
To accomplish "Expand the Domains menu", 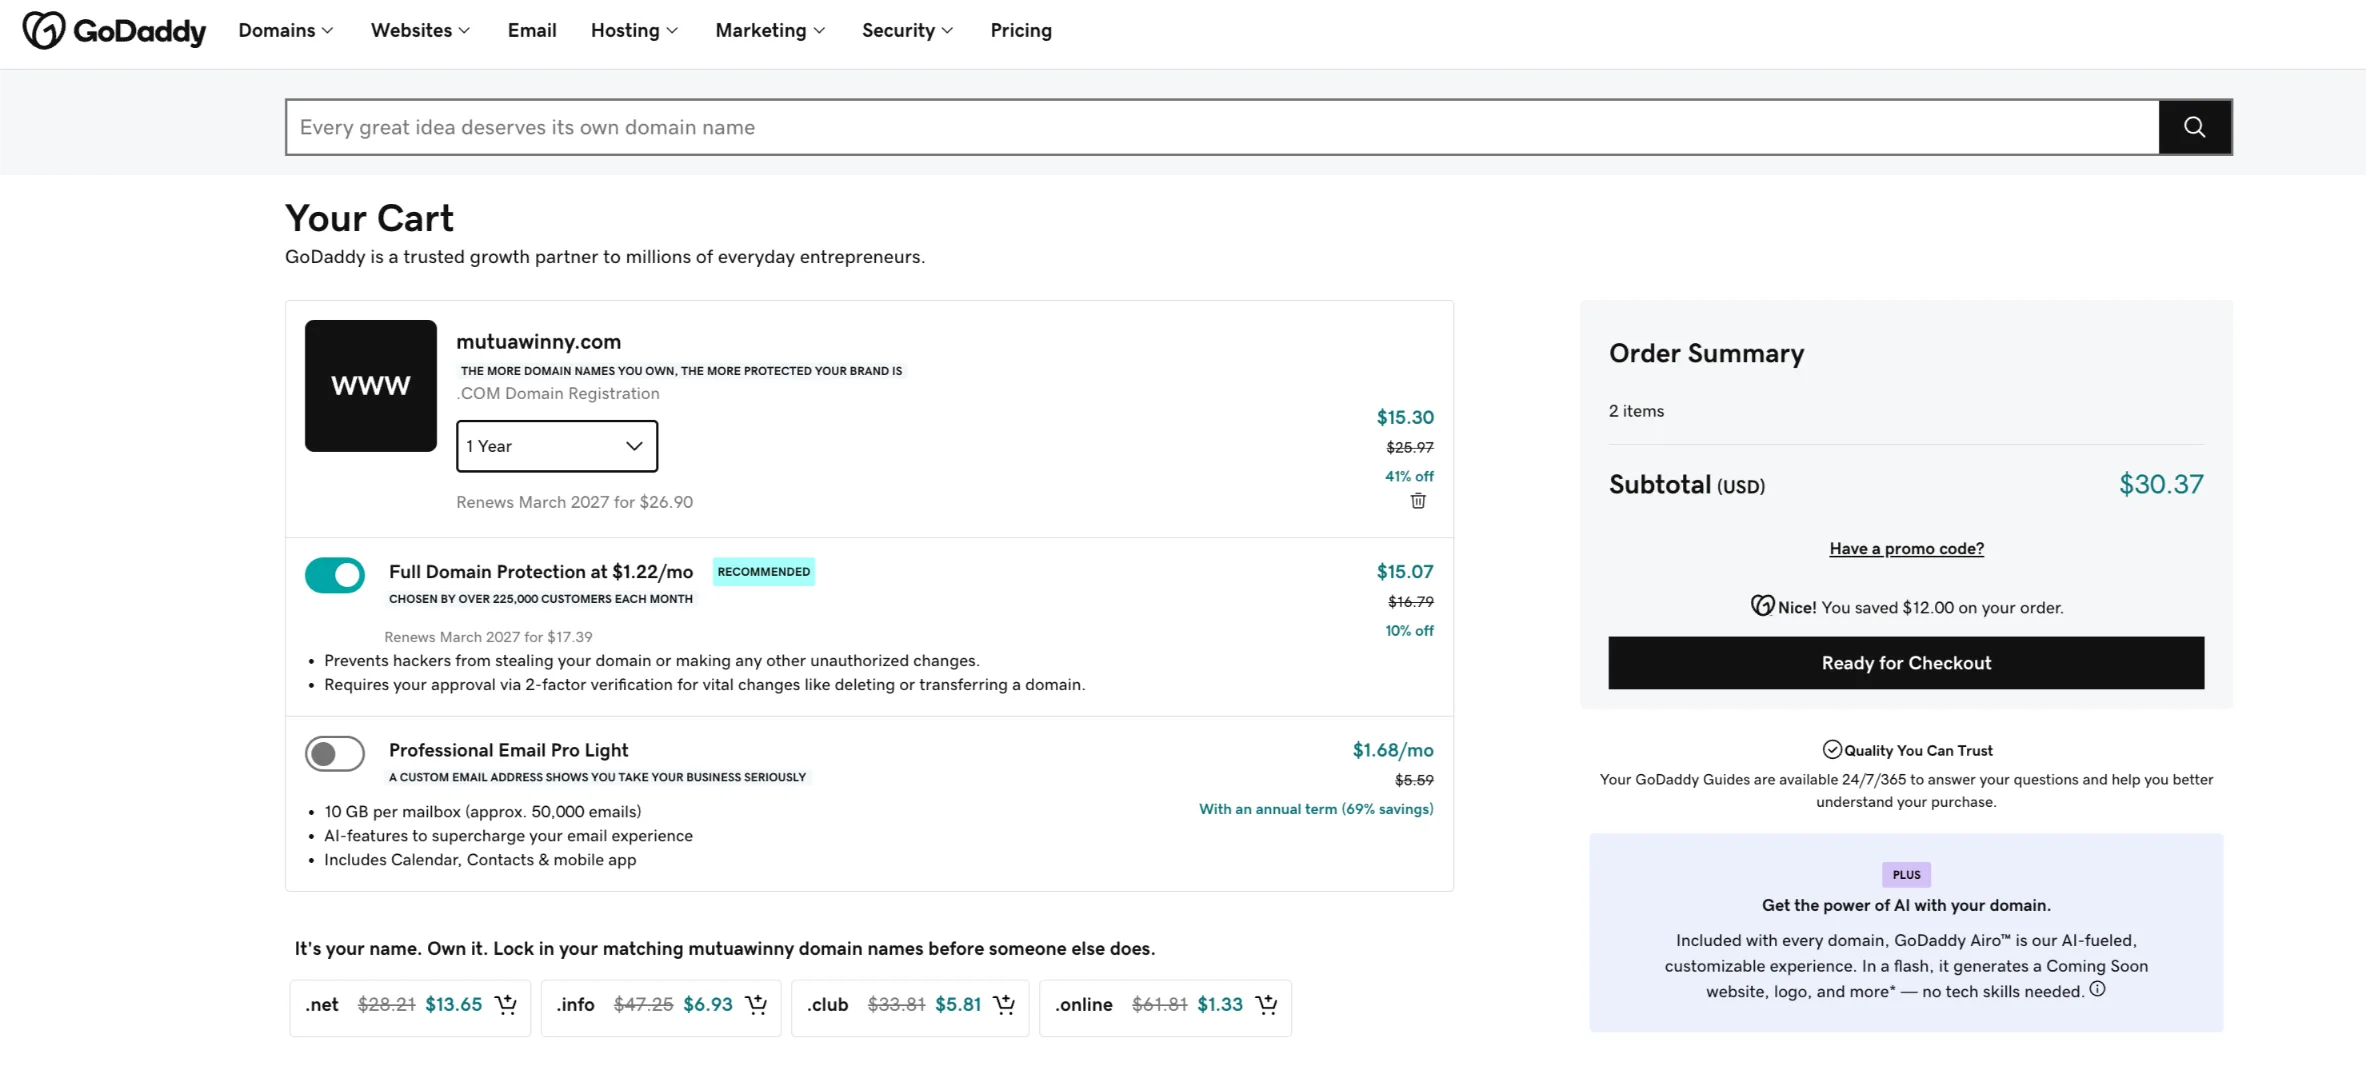I will click(x=286, y=30).
